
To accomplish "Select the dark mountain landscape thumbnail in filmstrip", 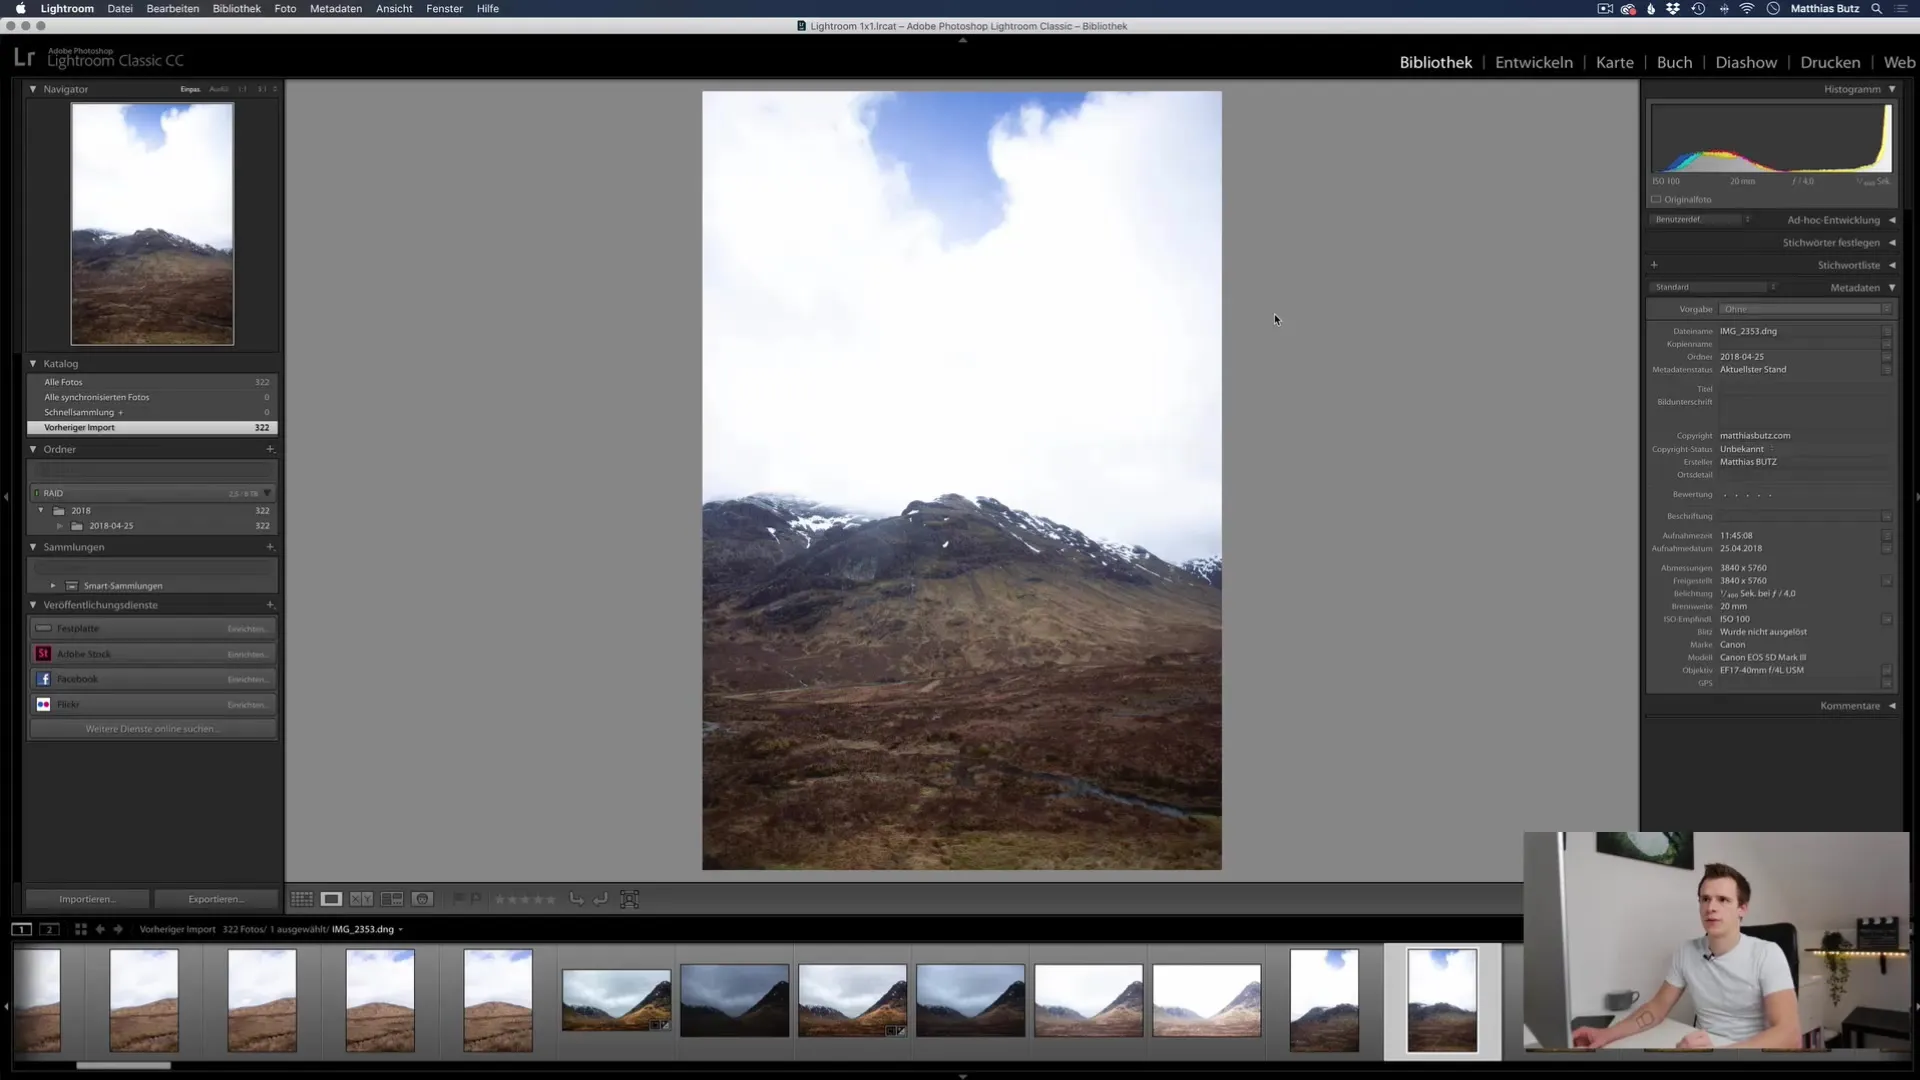I will 735,1000.
